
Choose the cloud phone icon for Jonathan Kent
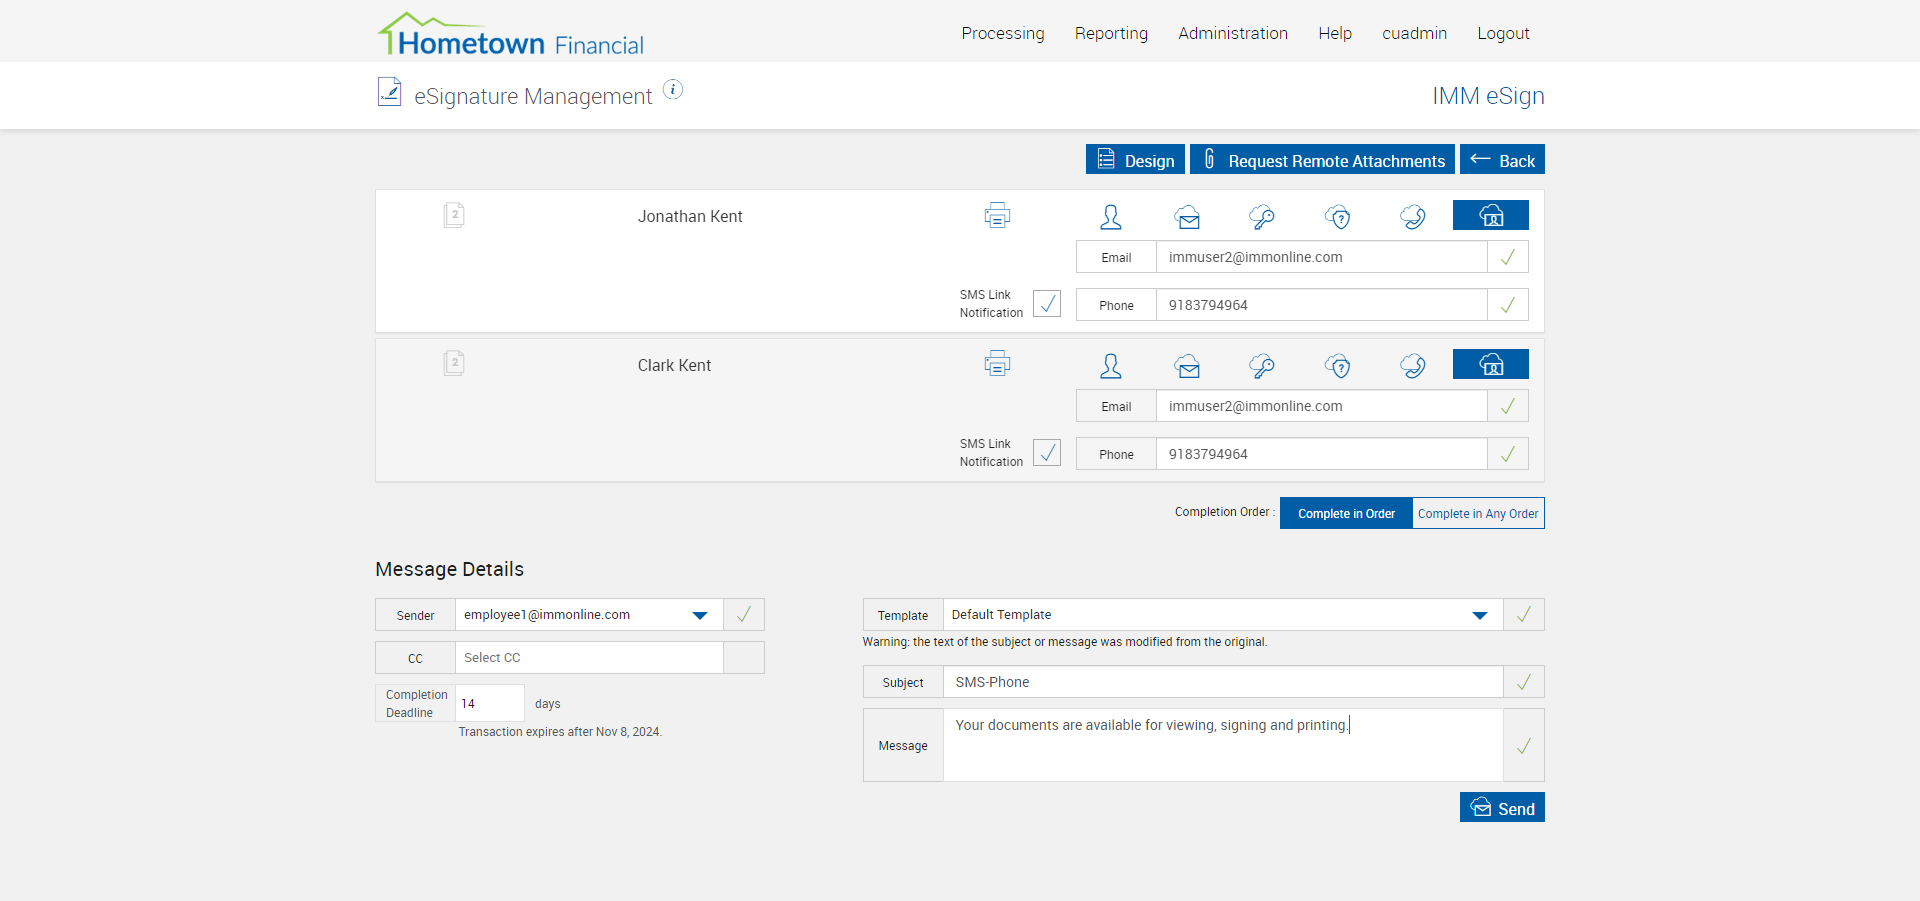(x=1413, y=217)
